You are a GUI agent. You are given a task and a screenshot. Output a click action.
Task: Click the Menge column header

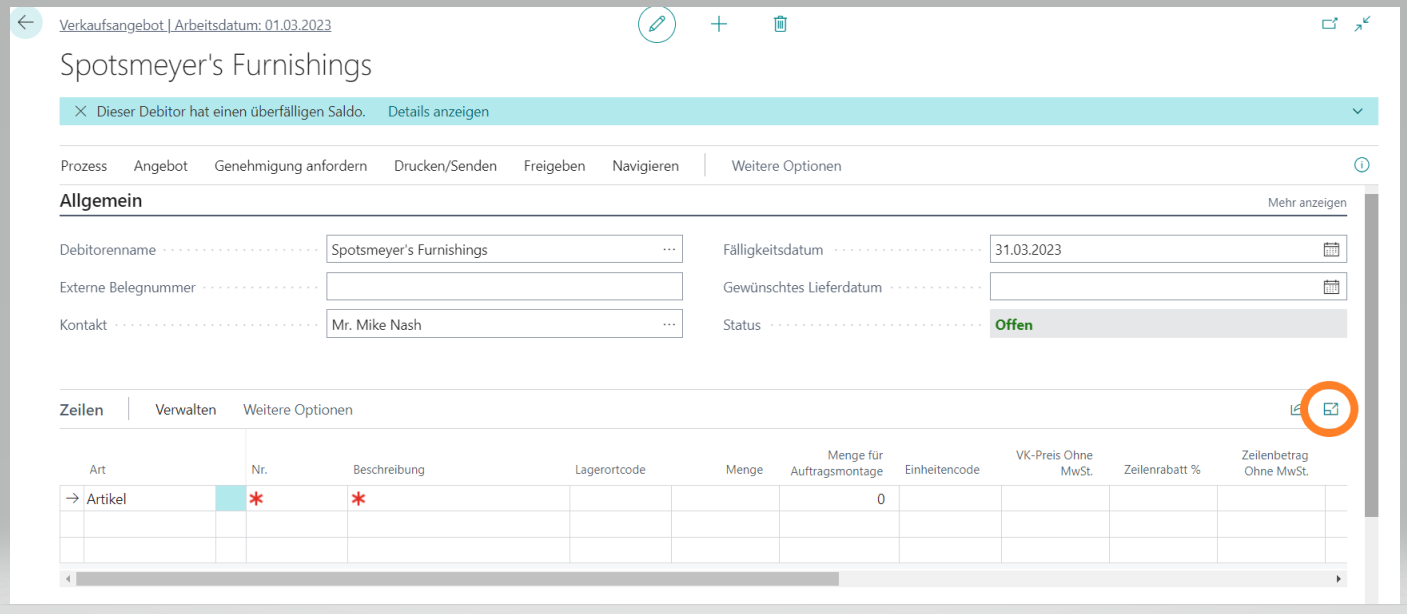[744, 470]
